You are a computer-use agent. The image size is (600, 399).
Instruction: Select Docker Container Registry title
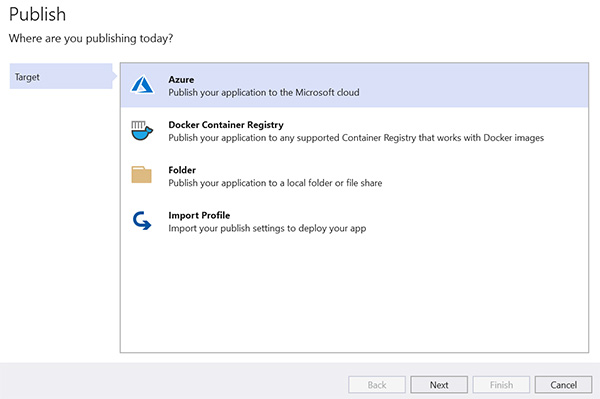coord(226,125)
